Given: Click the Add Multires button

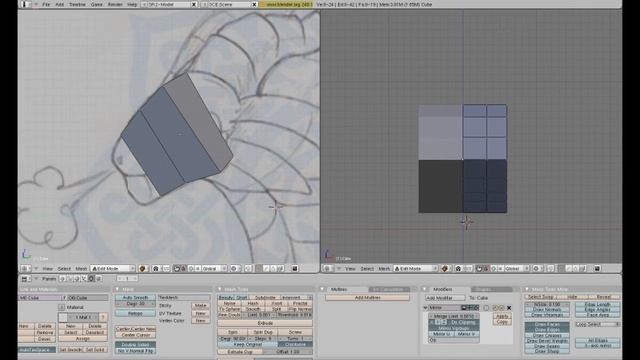Looking at the screenshot, I should 367,298.
